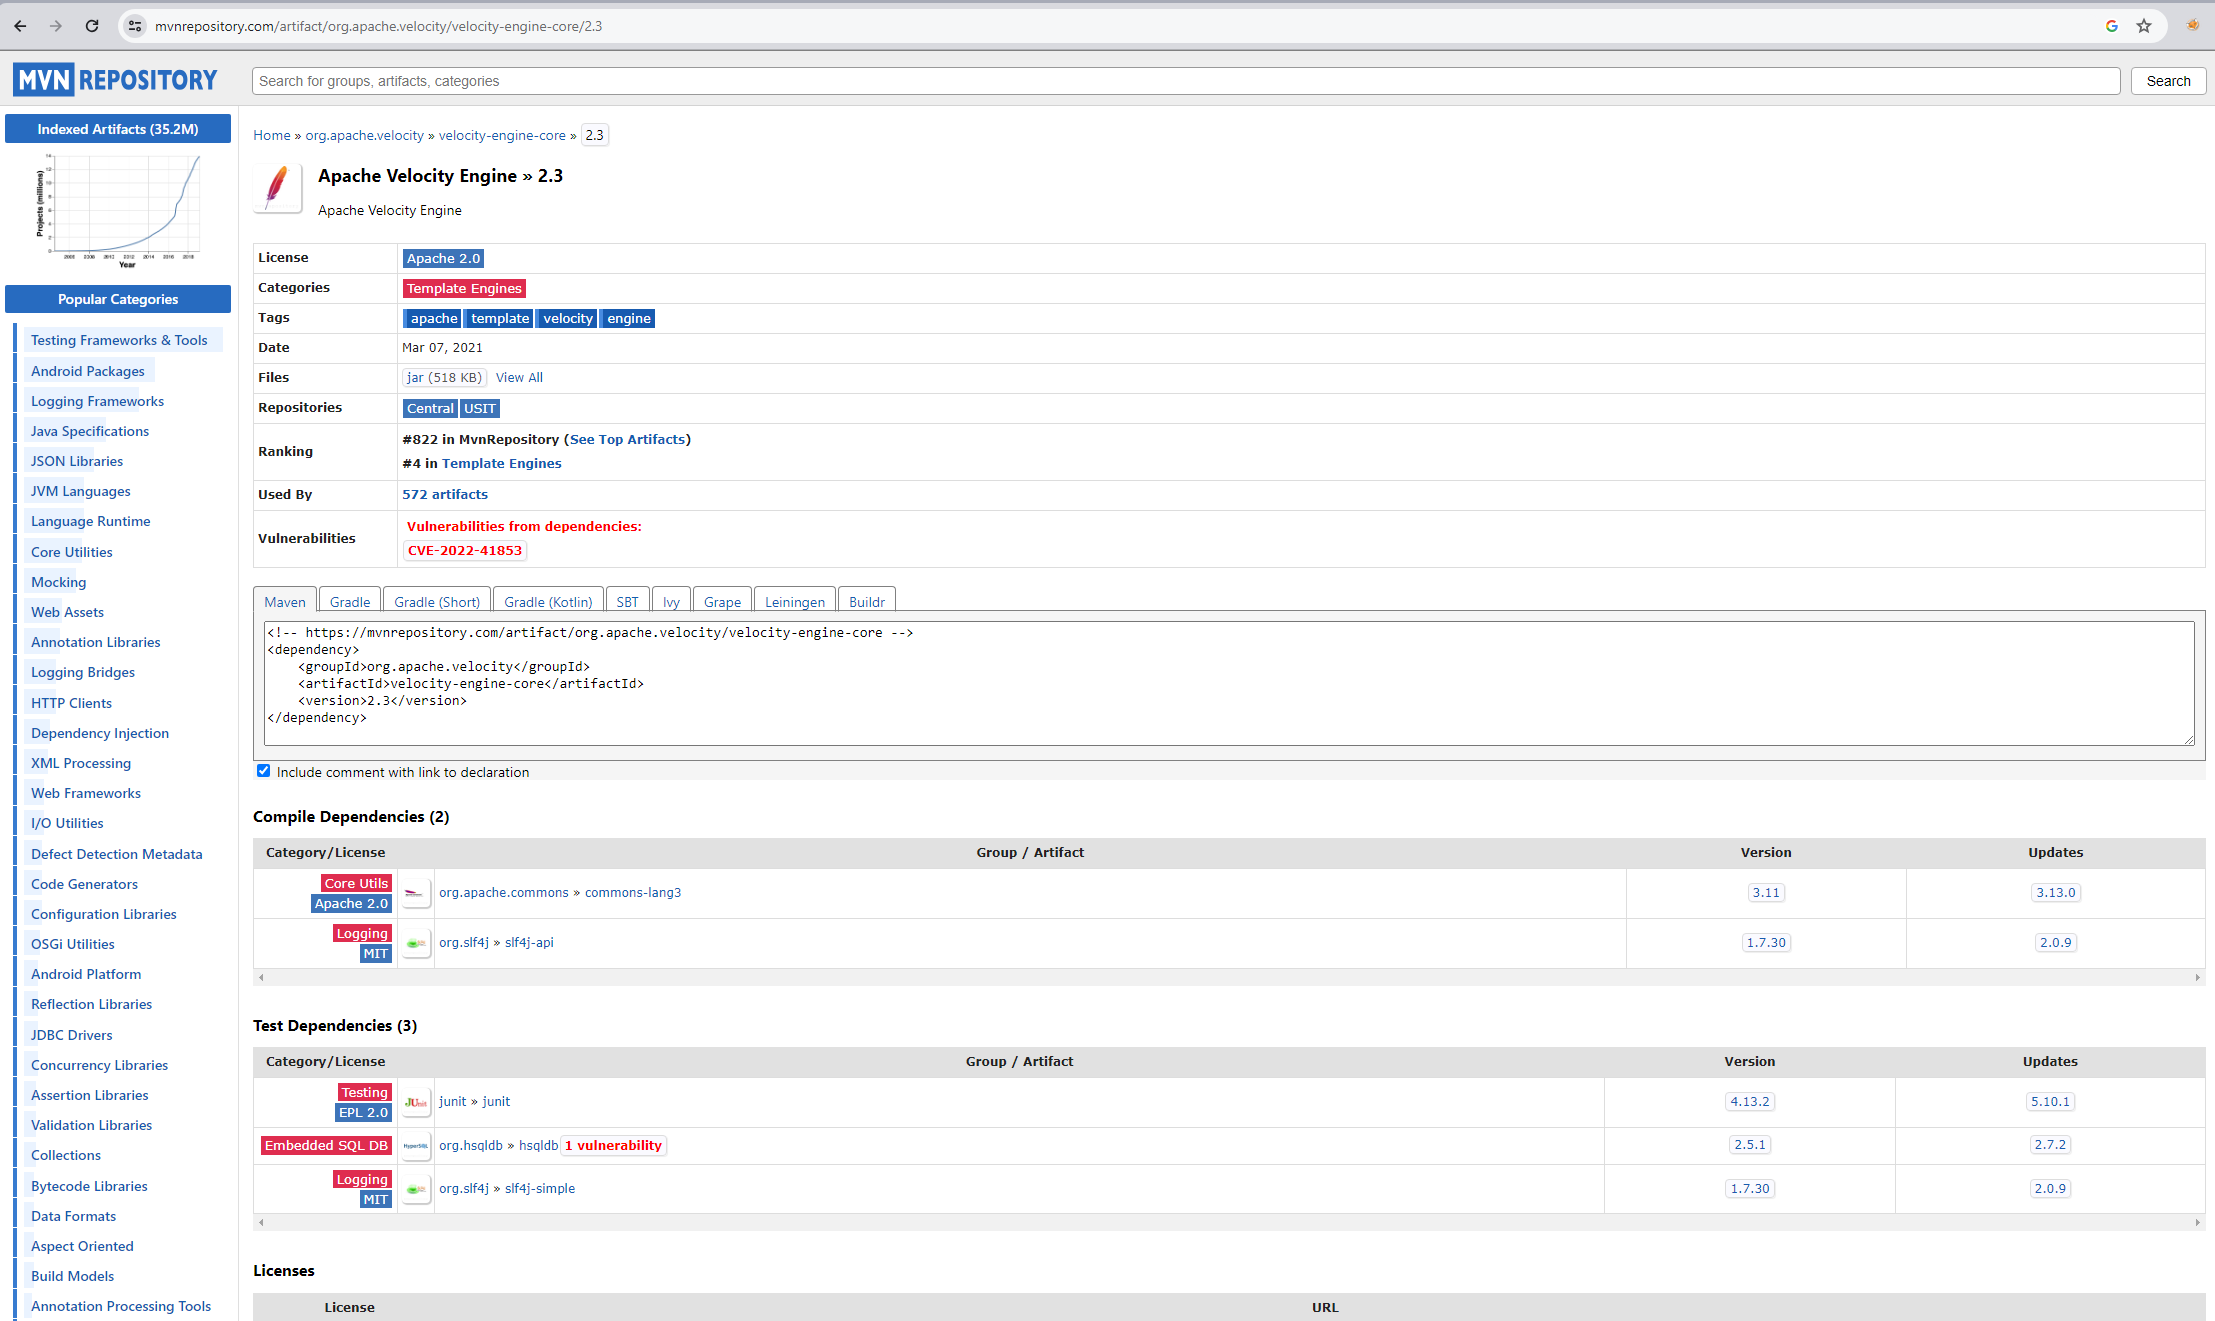
Task: Click right arrow on Compile Dependencies scrollbar
Action: [2197, 977]
